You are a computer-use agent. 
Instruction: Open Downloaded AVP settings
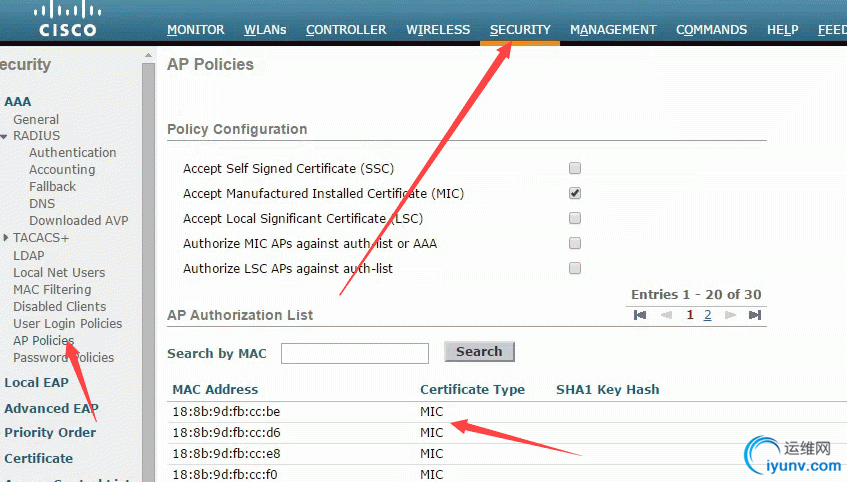79,220
